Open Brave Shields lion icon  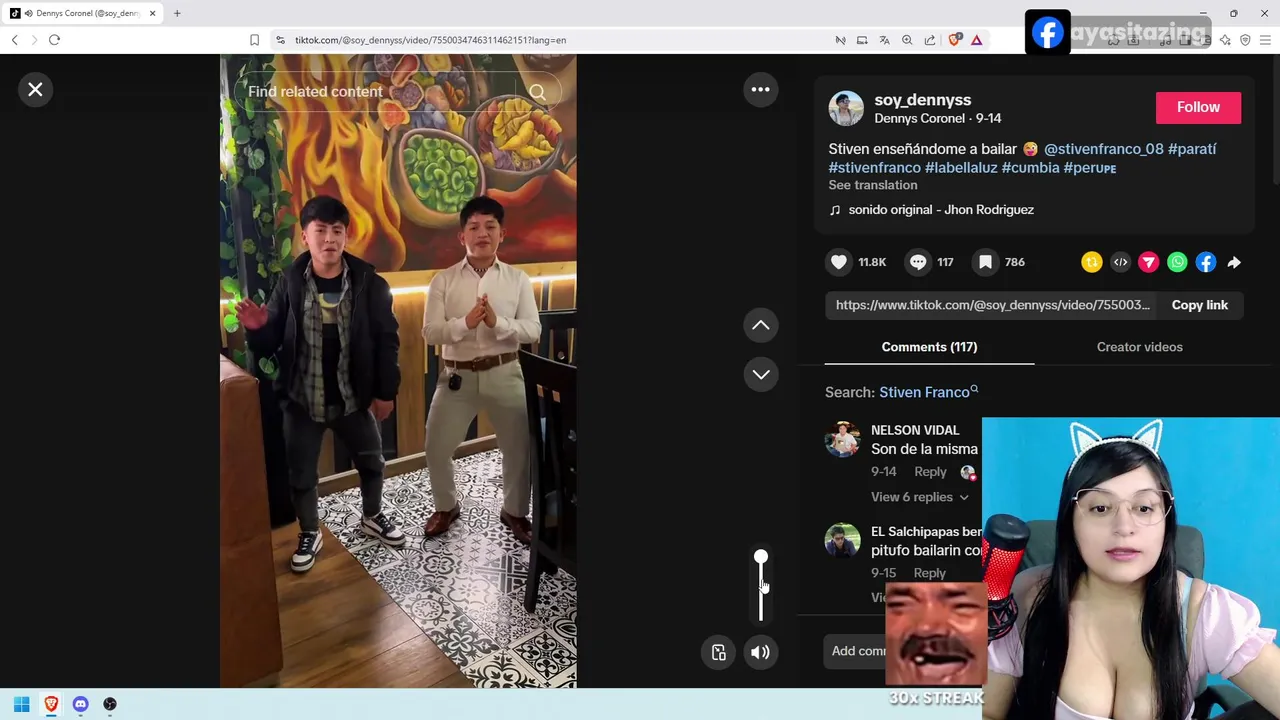point(954,40)
